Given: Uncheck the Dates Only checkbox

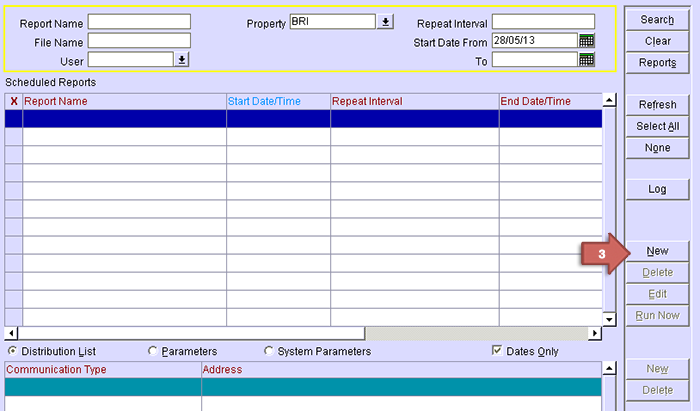Looking at the screenshot, I should [497, 350].
